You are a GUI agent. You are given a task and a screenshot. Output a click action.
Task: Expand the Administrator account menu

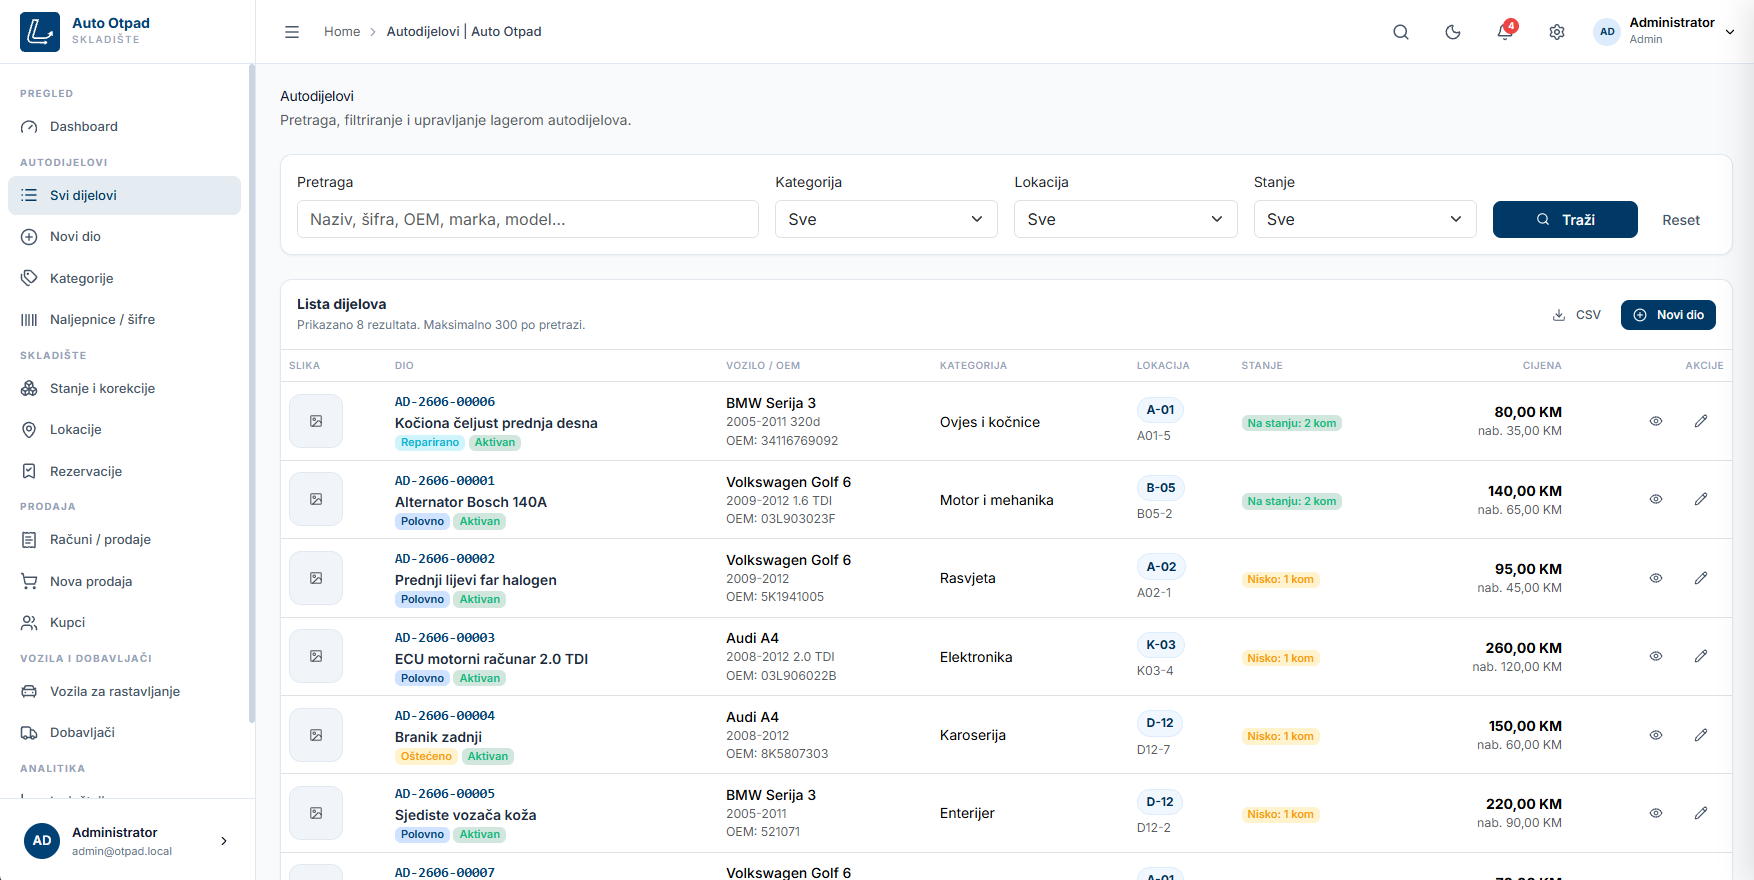pyautogui.click(x=1664, y=31)
